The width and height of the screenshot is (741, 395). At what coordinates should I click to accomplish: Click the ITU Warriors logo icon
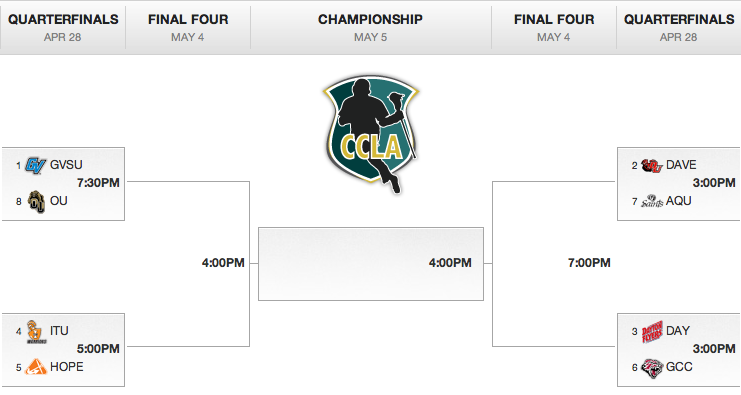tap(36, 332)
